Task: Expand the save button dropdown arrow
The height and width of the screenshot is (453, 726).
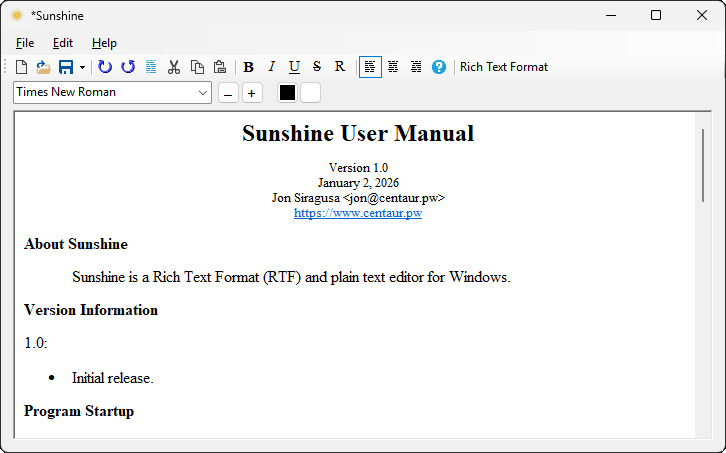Action: tap(81, 67)
